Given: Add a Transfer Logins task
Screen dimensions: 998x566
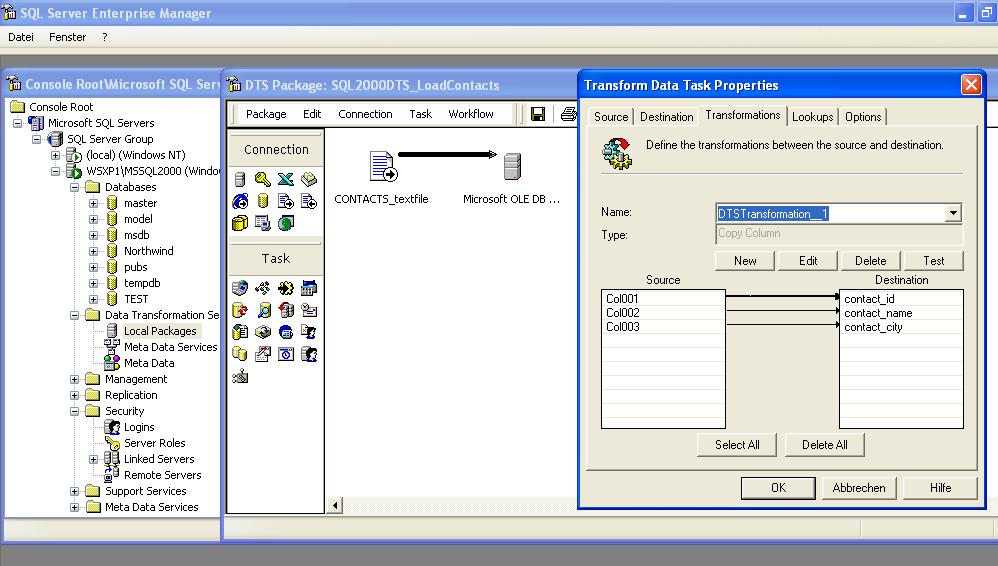Looking at the screenshot, I should click(309, 354).
